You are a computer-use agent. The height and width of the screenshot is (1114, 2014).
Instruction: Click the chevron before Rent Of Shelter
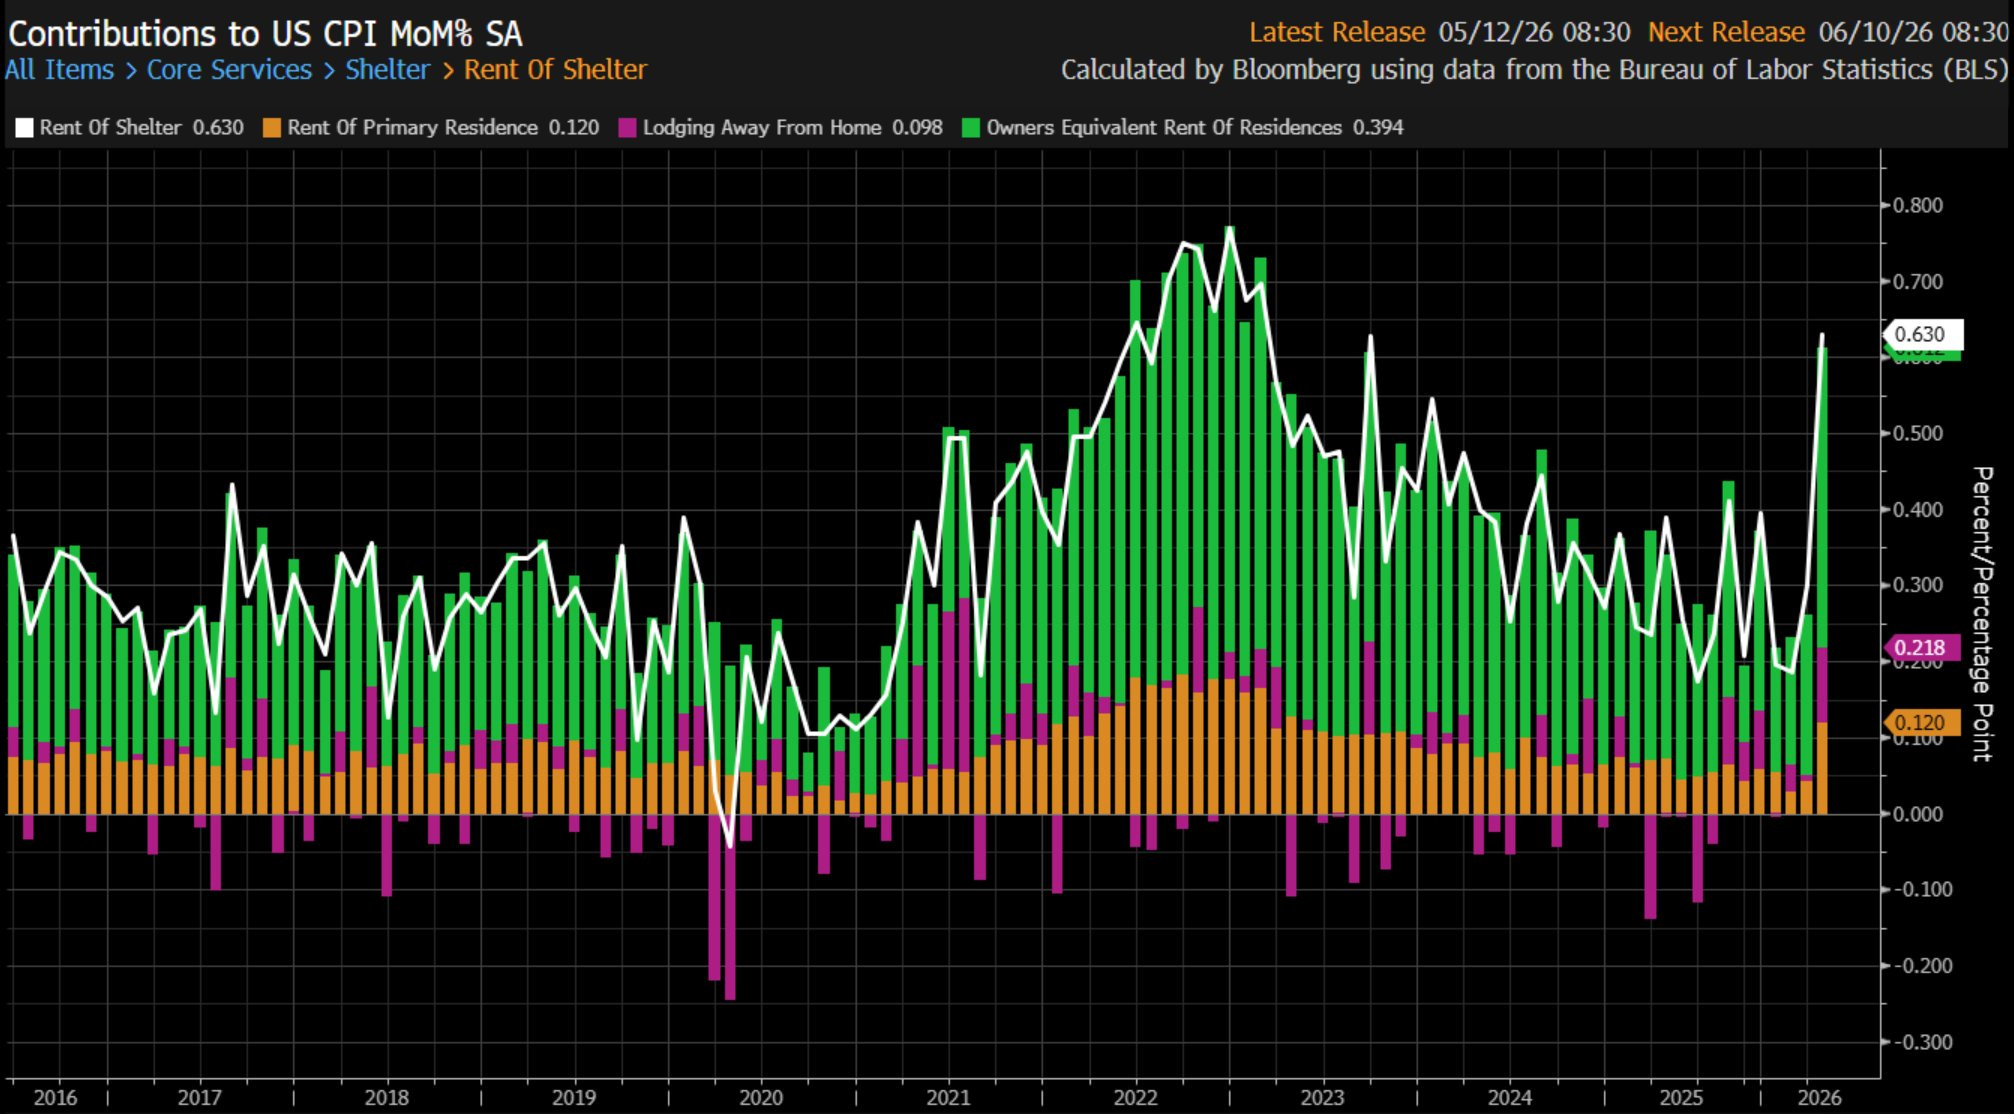point(447,71)
